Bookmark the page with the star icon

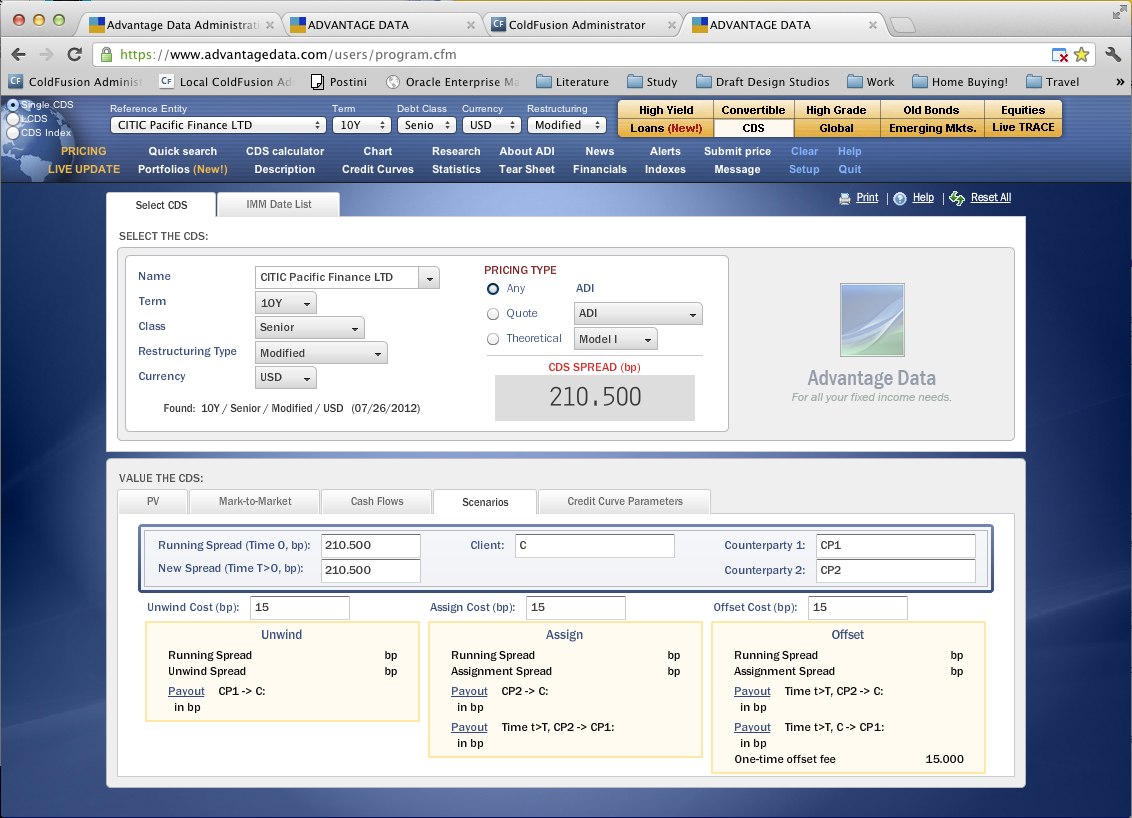coord(1081,54)
